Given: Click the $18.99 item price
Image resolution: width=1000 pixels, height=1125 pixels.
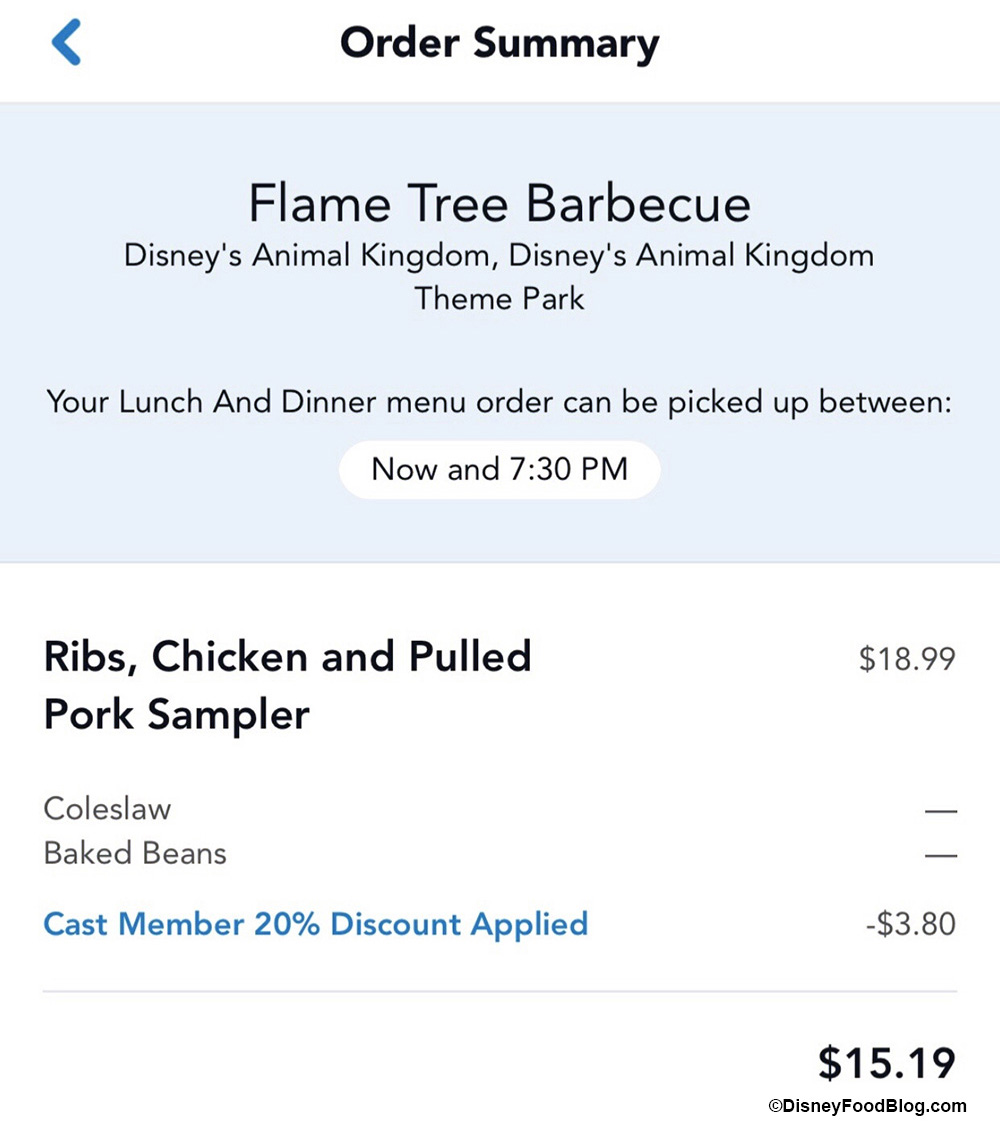Looking at the screenshot, I should [x=906, y=660].
